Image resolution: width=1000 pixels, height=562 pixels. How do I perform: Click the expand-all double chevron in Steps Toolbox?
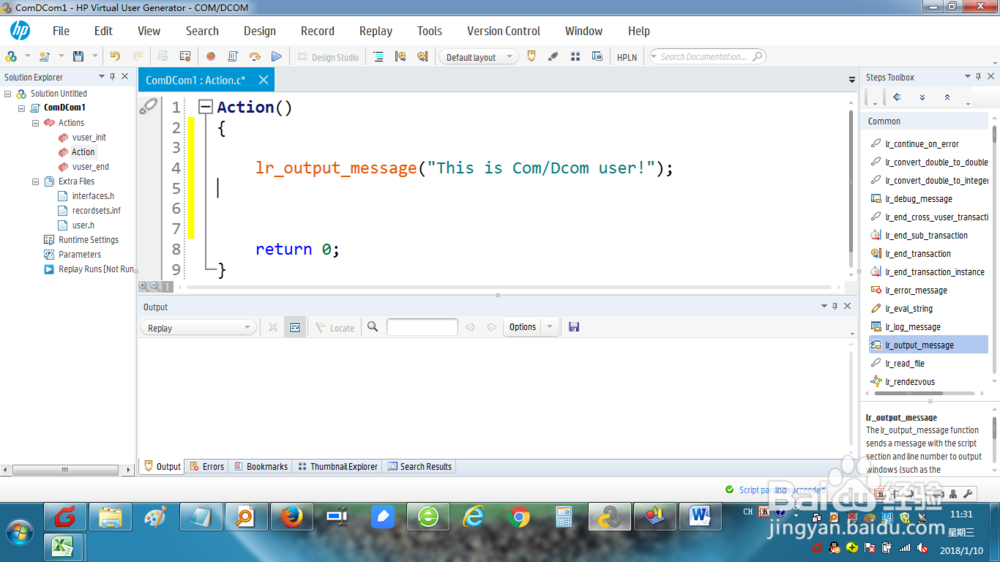tap(922, 97)
